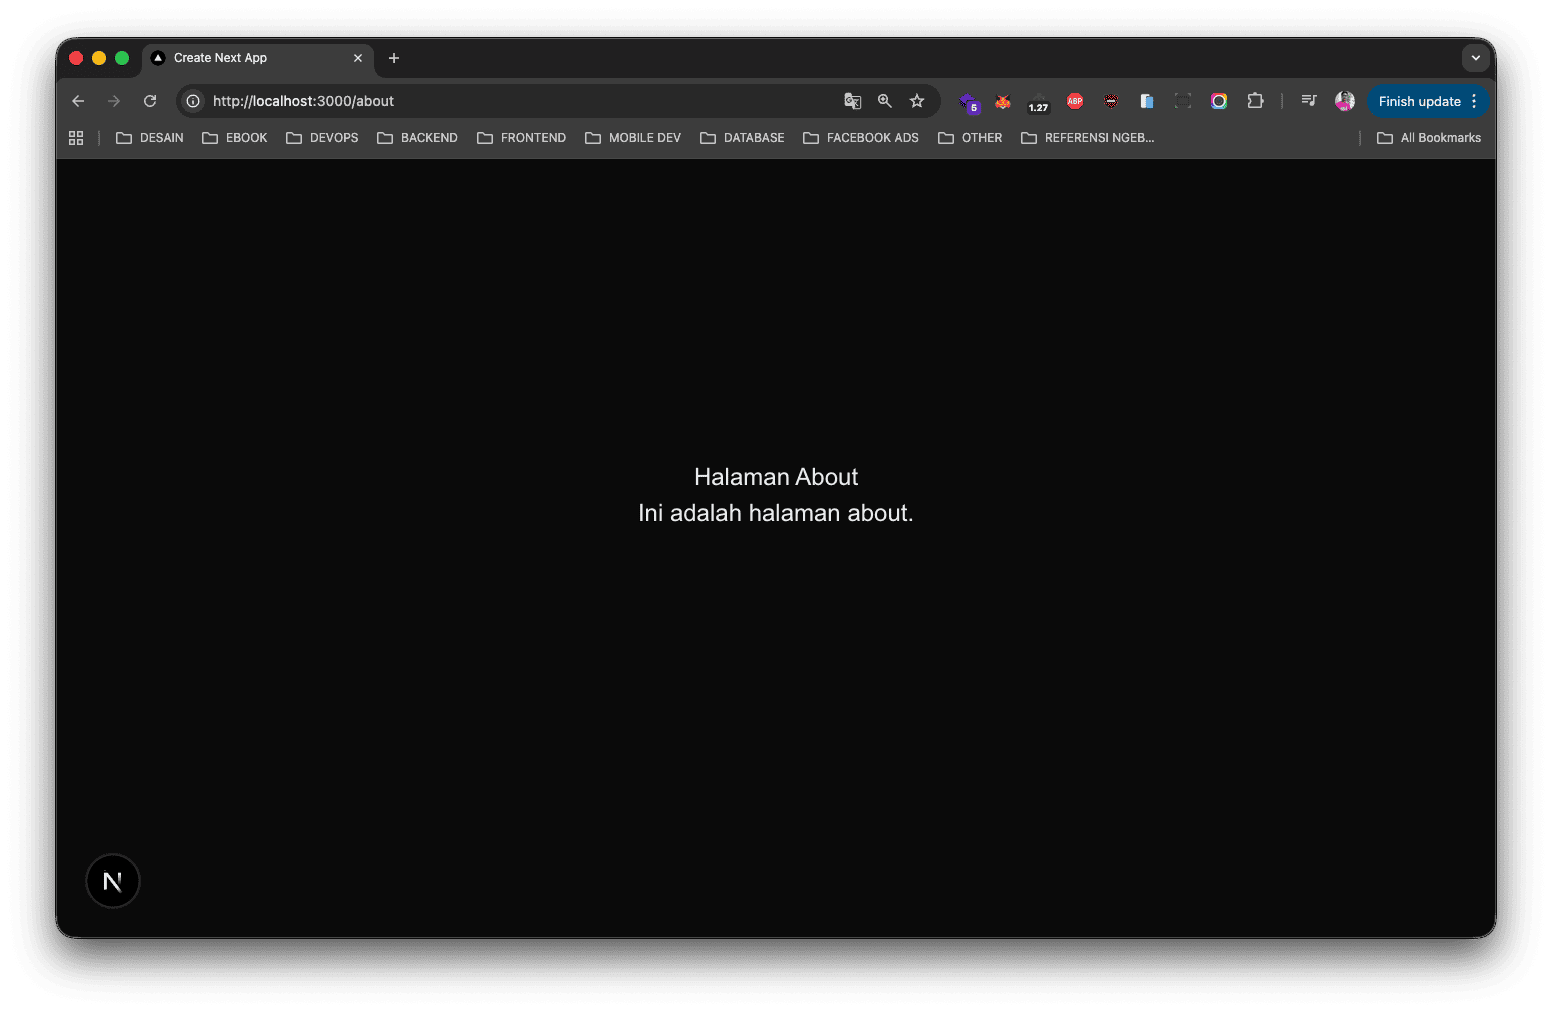This screenshot has width=1552, height=1012.
Task: Click the screenshot capture extension icon
Action: tap(1183, 101)
